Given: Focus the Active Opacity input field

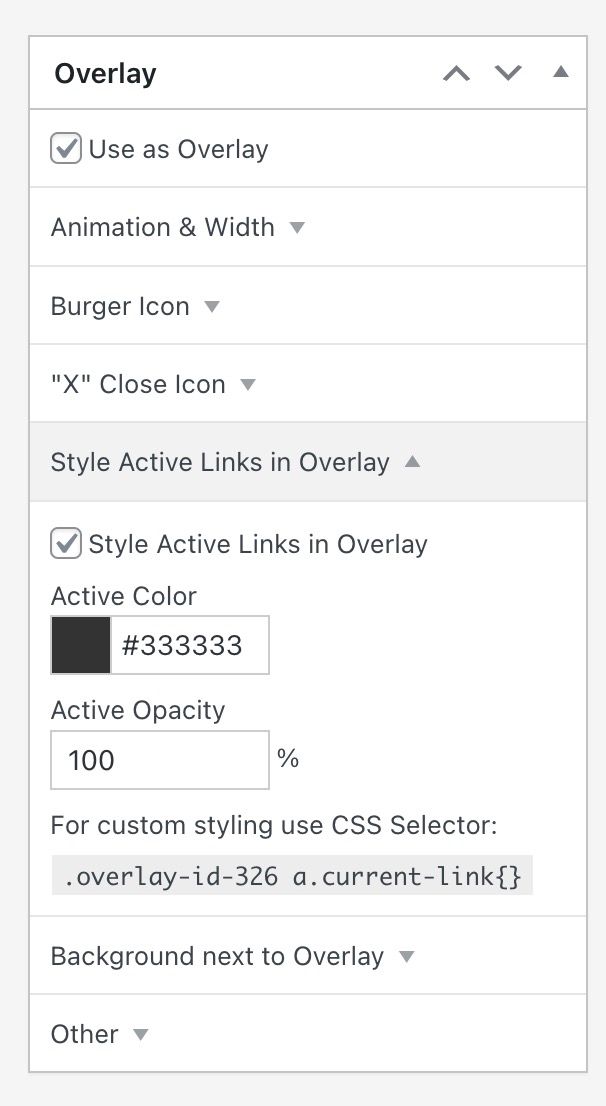Looking at the screenshot, I should (x=159, y=760).
